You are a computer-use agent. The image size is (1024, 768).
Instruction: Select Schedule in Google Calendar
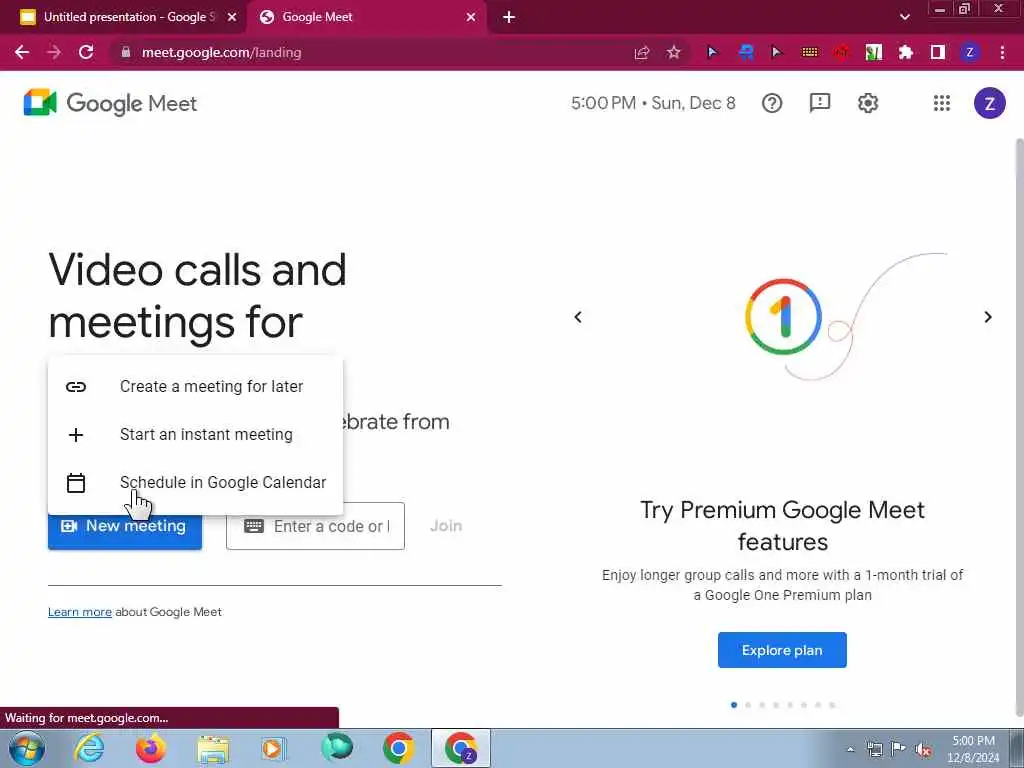coord(195,483)
